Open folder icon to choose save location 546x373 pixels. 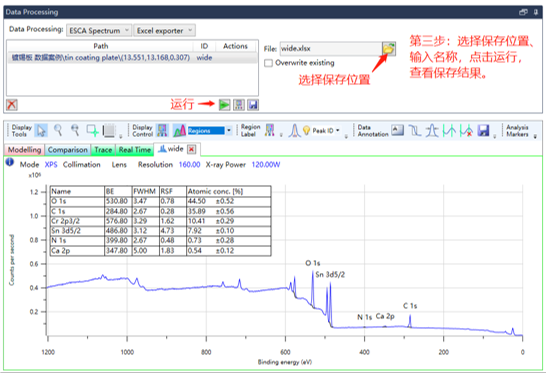[388, 48]
